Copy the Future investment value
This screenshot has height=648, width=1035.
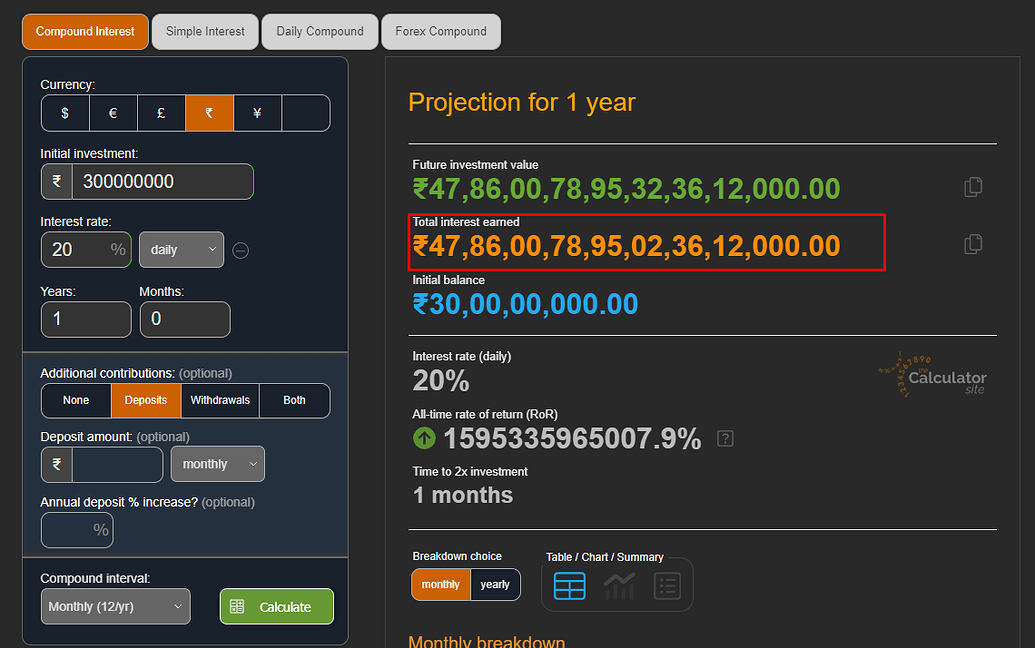click(x=972, y=187)
